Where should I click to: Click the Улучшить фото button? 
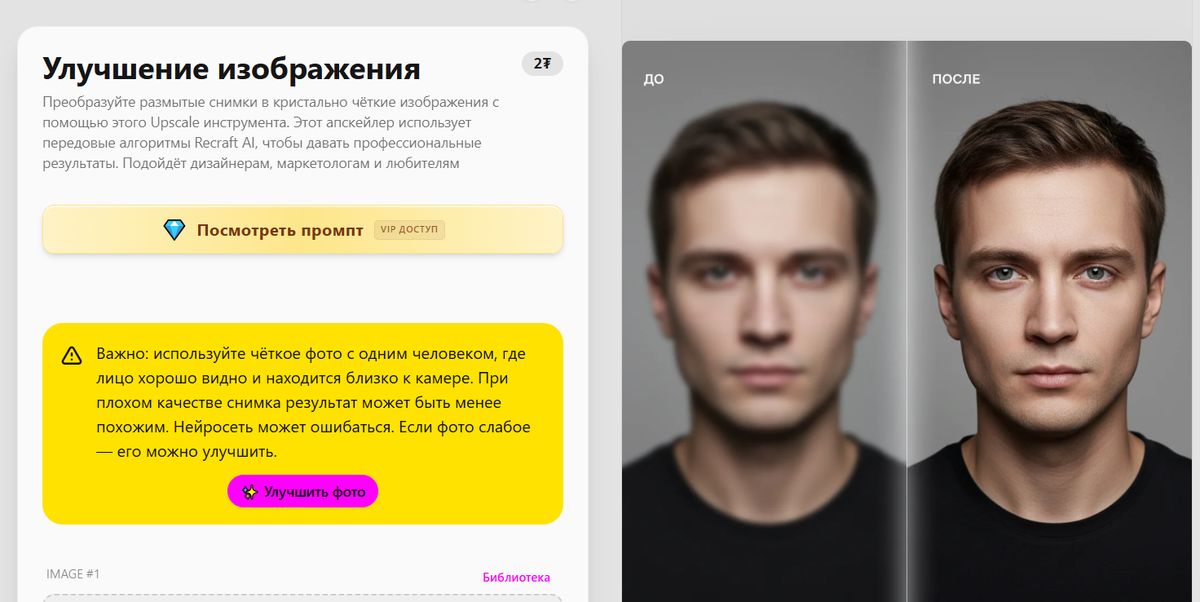[303, 492]
